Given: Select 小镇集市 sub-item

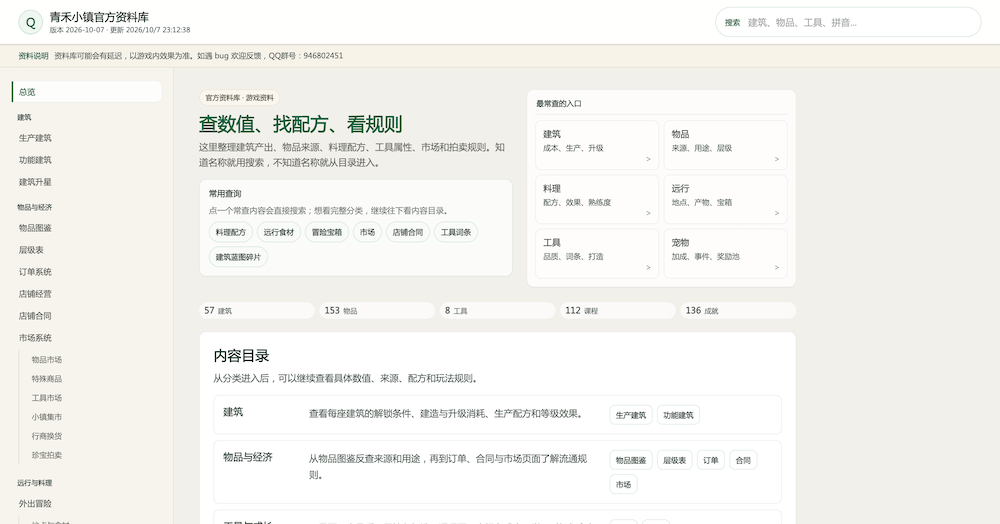Looking at the screenshot, I should point(47,417).
